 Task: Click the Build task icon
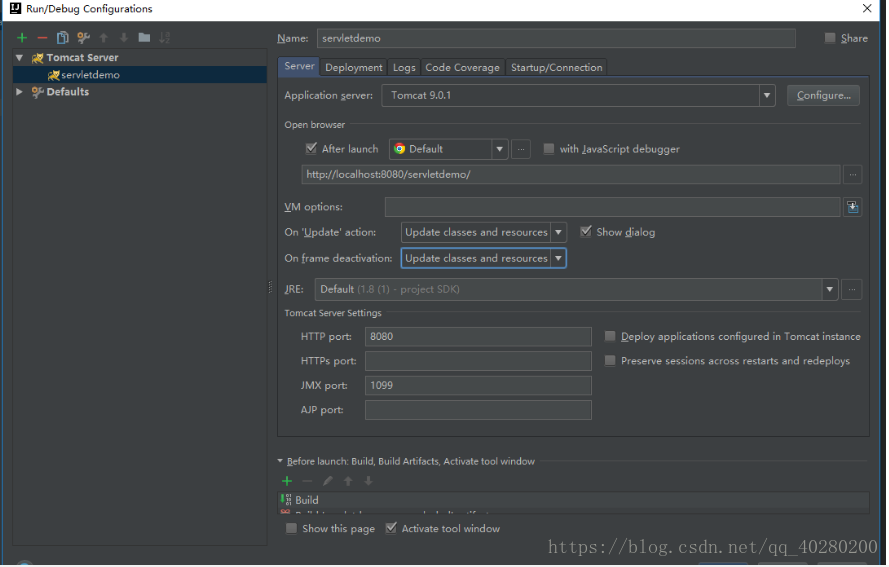[x=286, y=500]
